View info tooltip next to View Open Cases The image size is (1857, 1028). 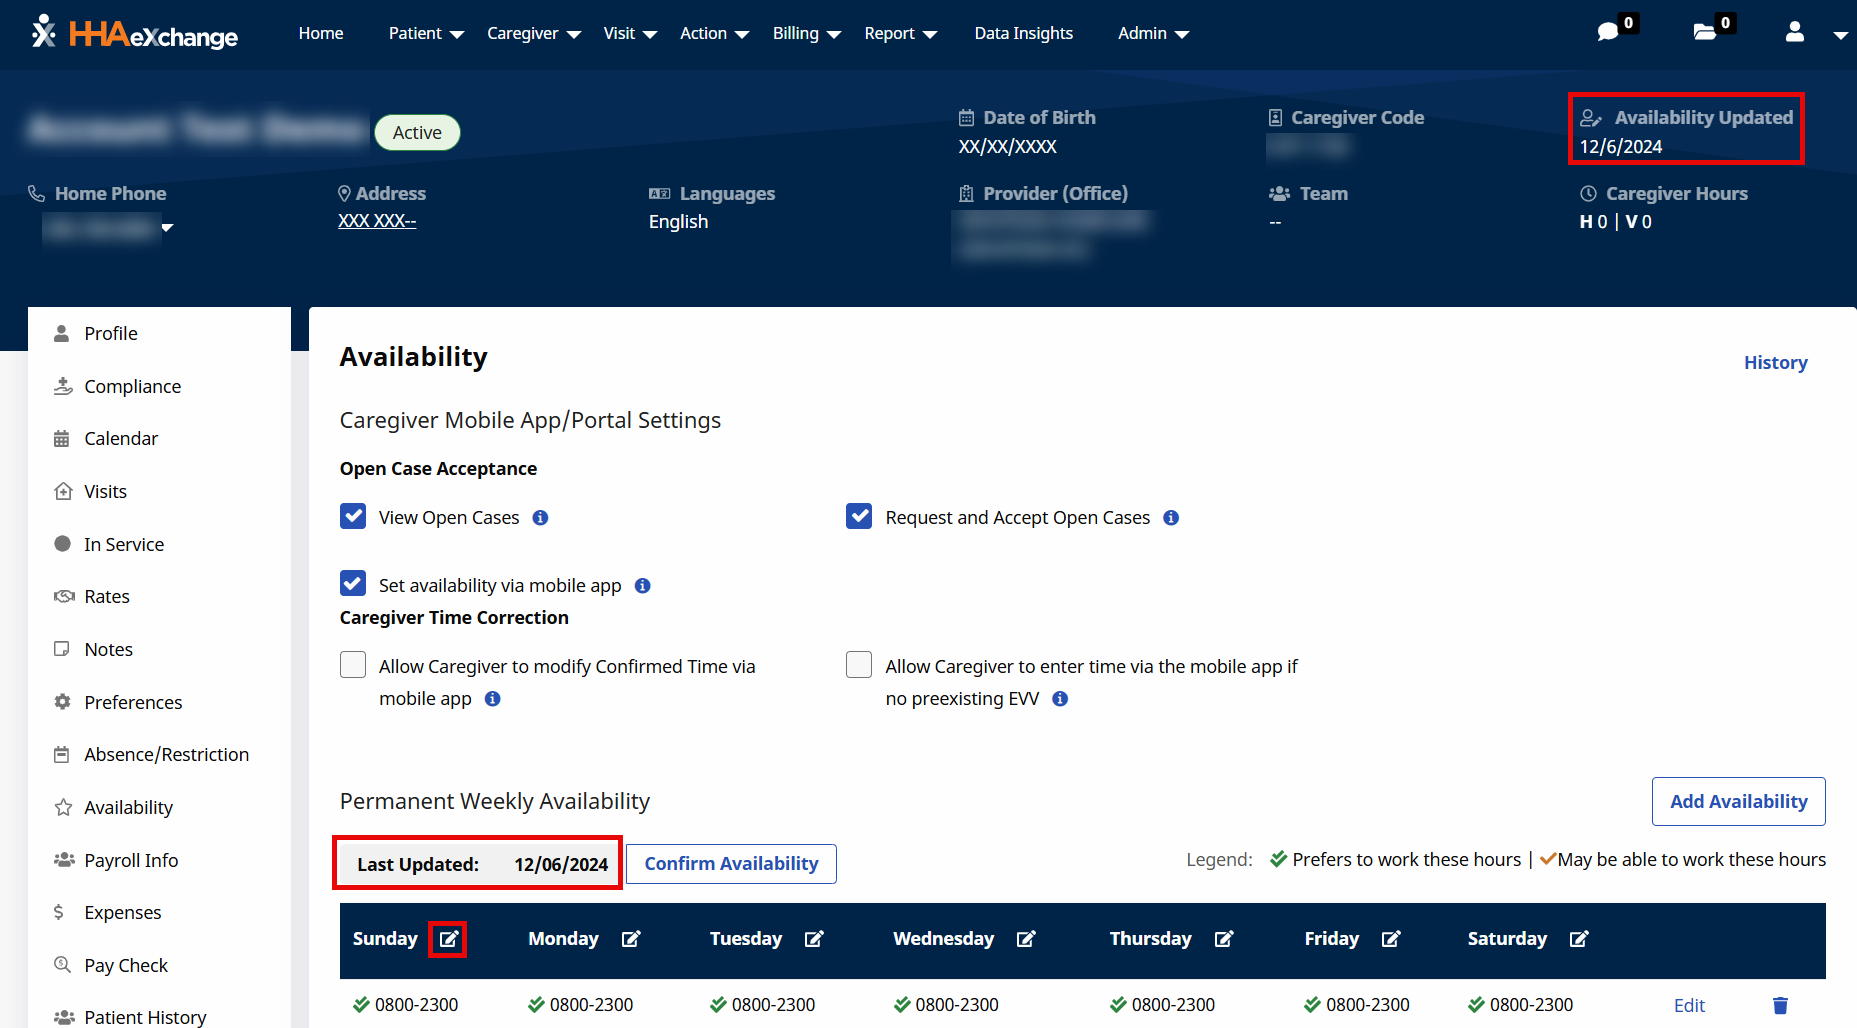coord(540,518)
